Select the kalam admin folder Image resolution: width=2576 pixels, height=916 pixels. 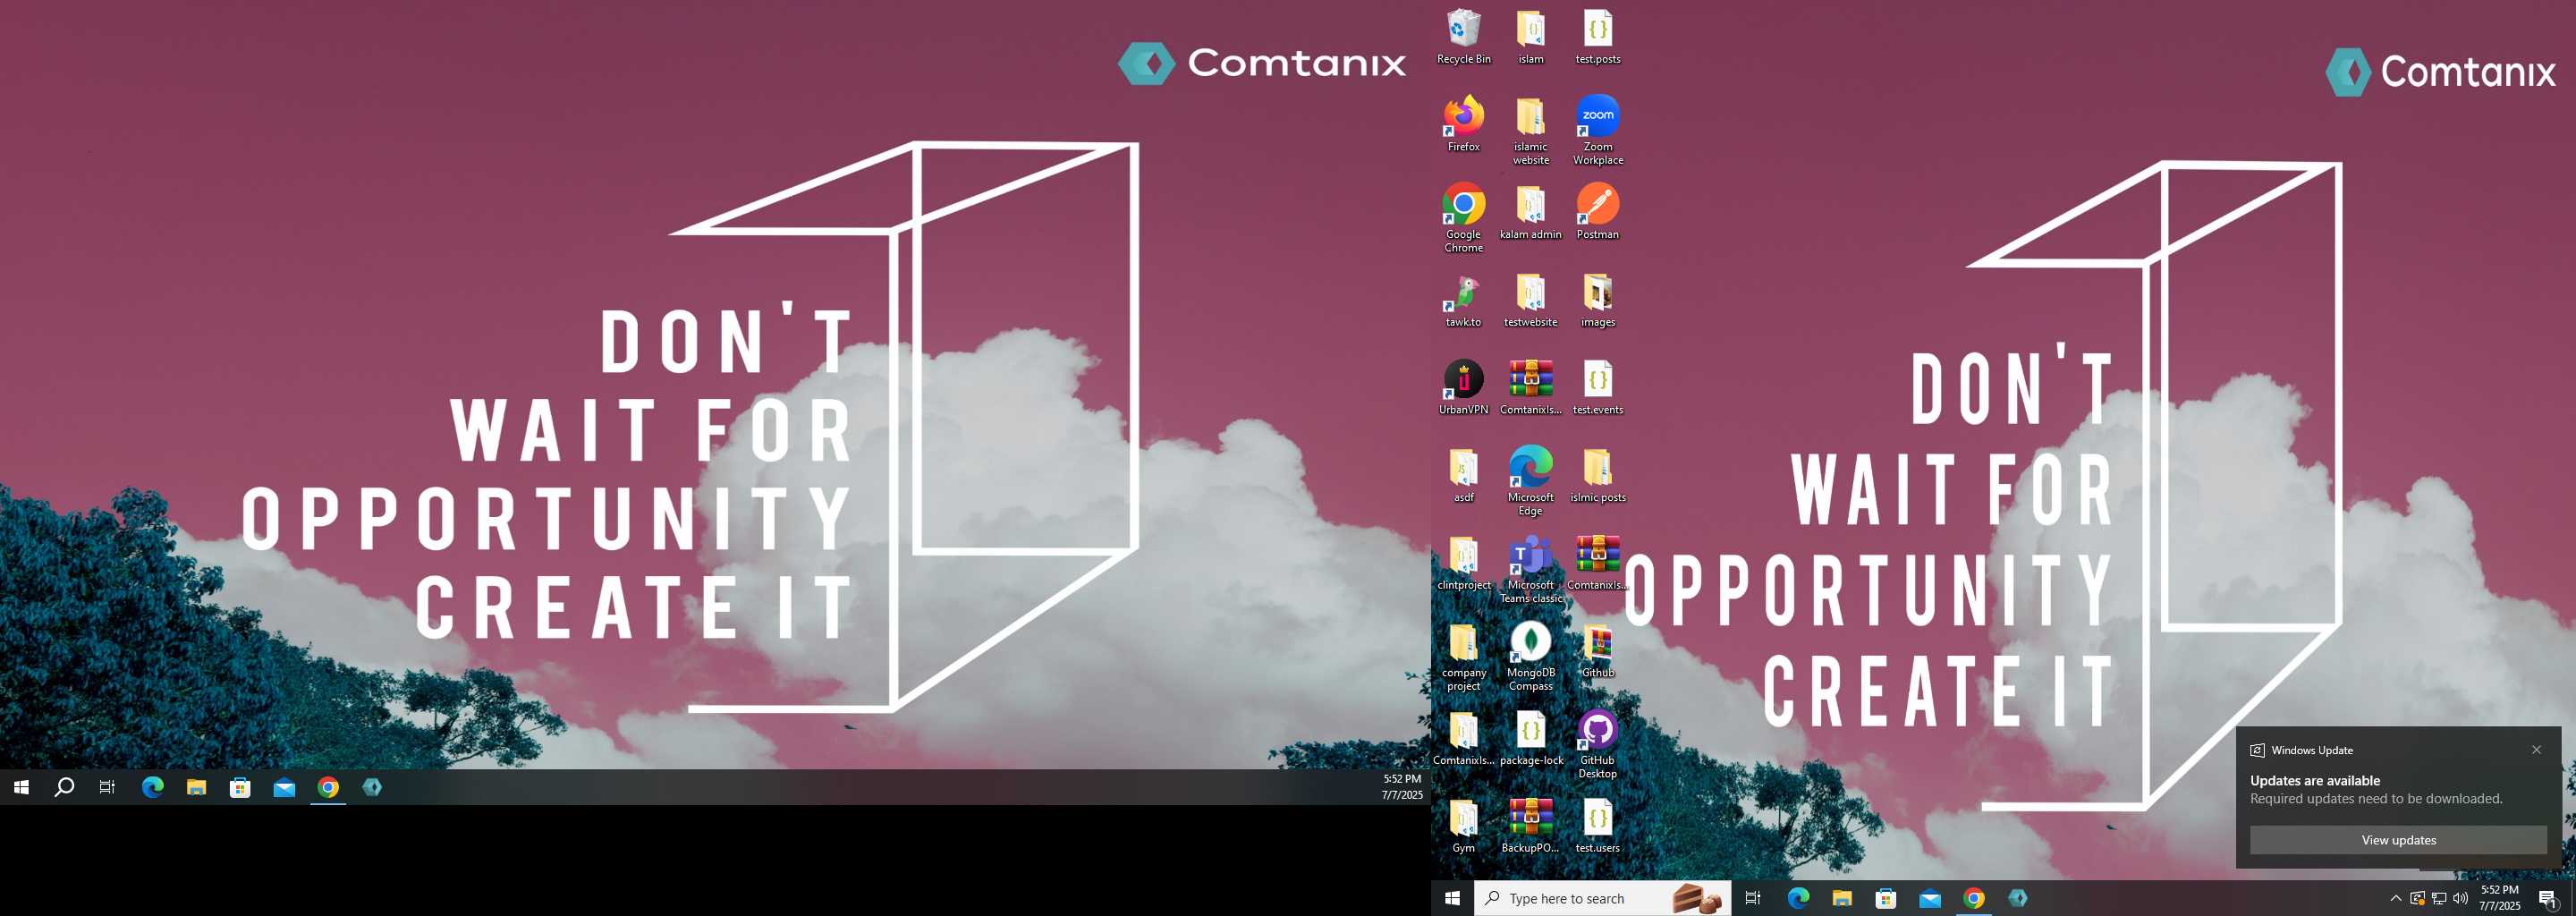click(x=1530, y=212)
